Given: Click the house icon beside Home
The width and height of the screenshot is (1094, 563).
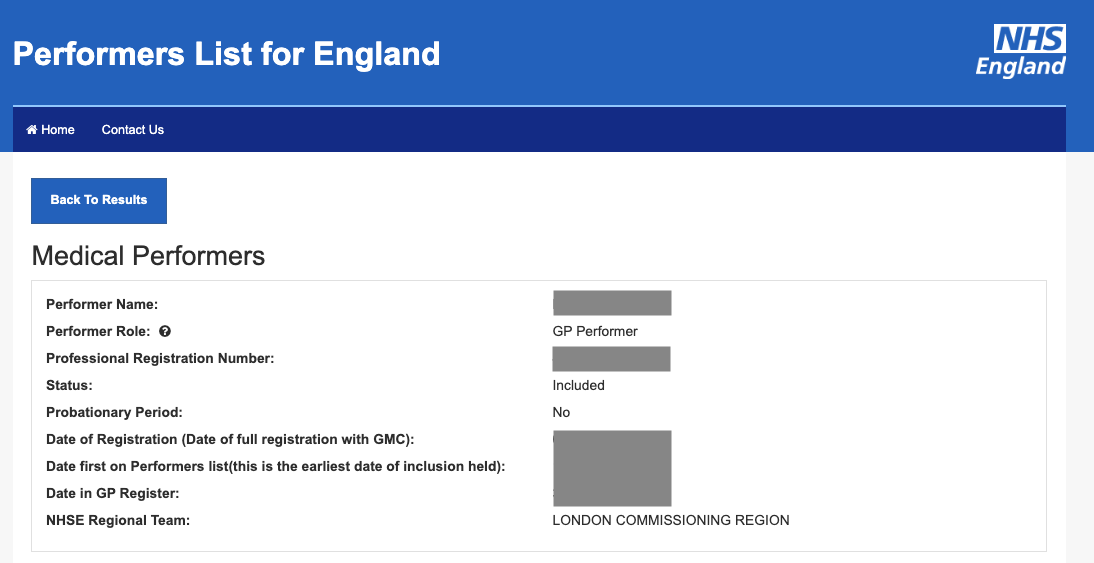Looking at the screenshot, I should point(31,130).
